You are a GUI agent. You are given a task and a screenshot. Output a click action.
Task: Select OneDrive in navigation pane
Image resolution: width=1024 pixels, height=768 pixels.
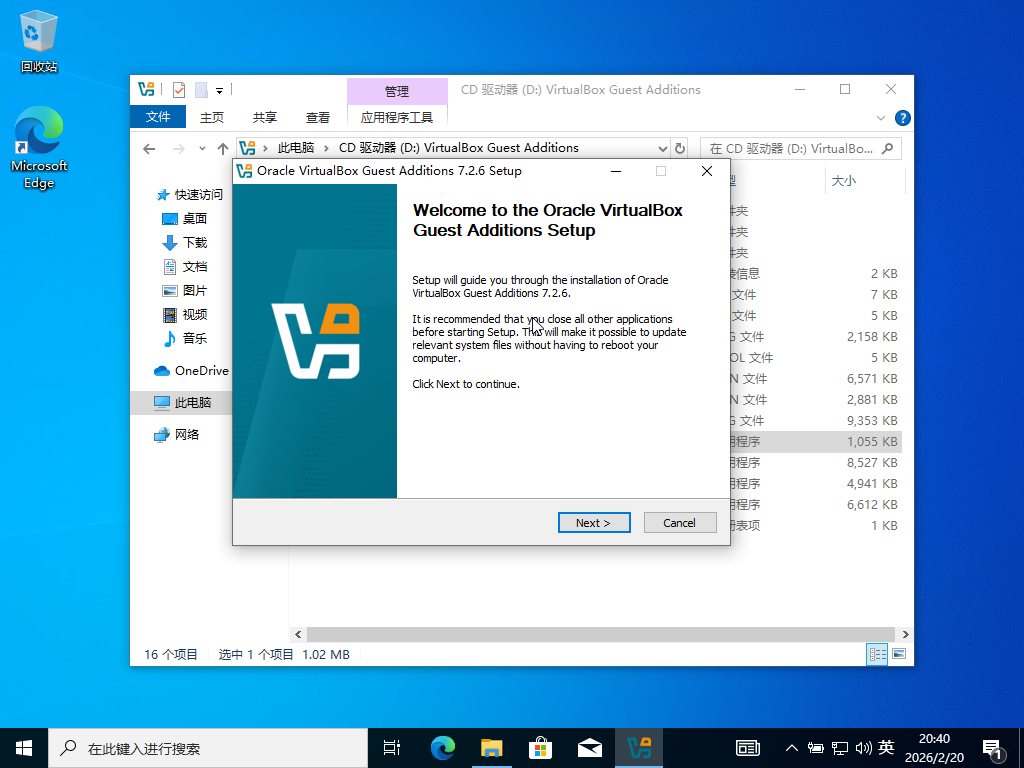click(201, 370)
